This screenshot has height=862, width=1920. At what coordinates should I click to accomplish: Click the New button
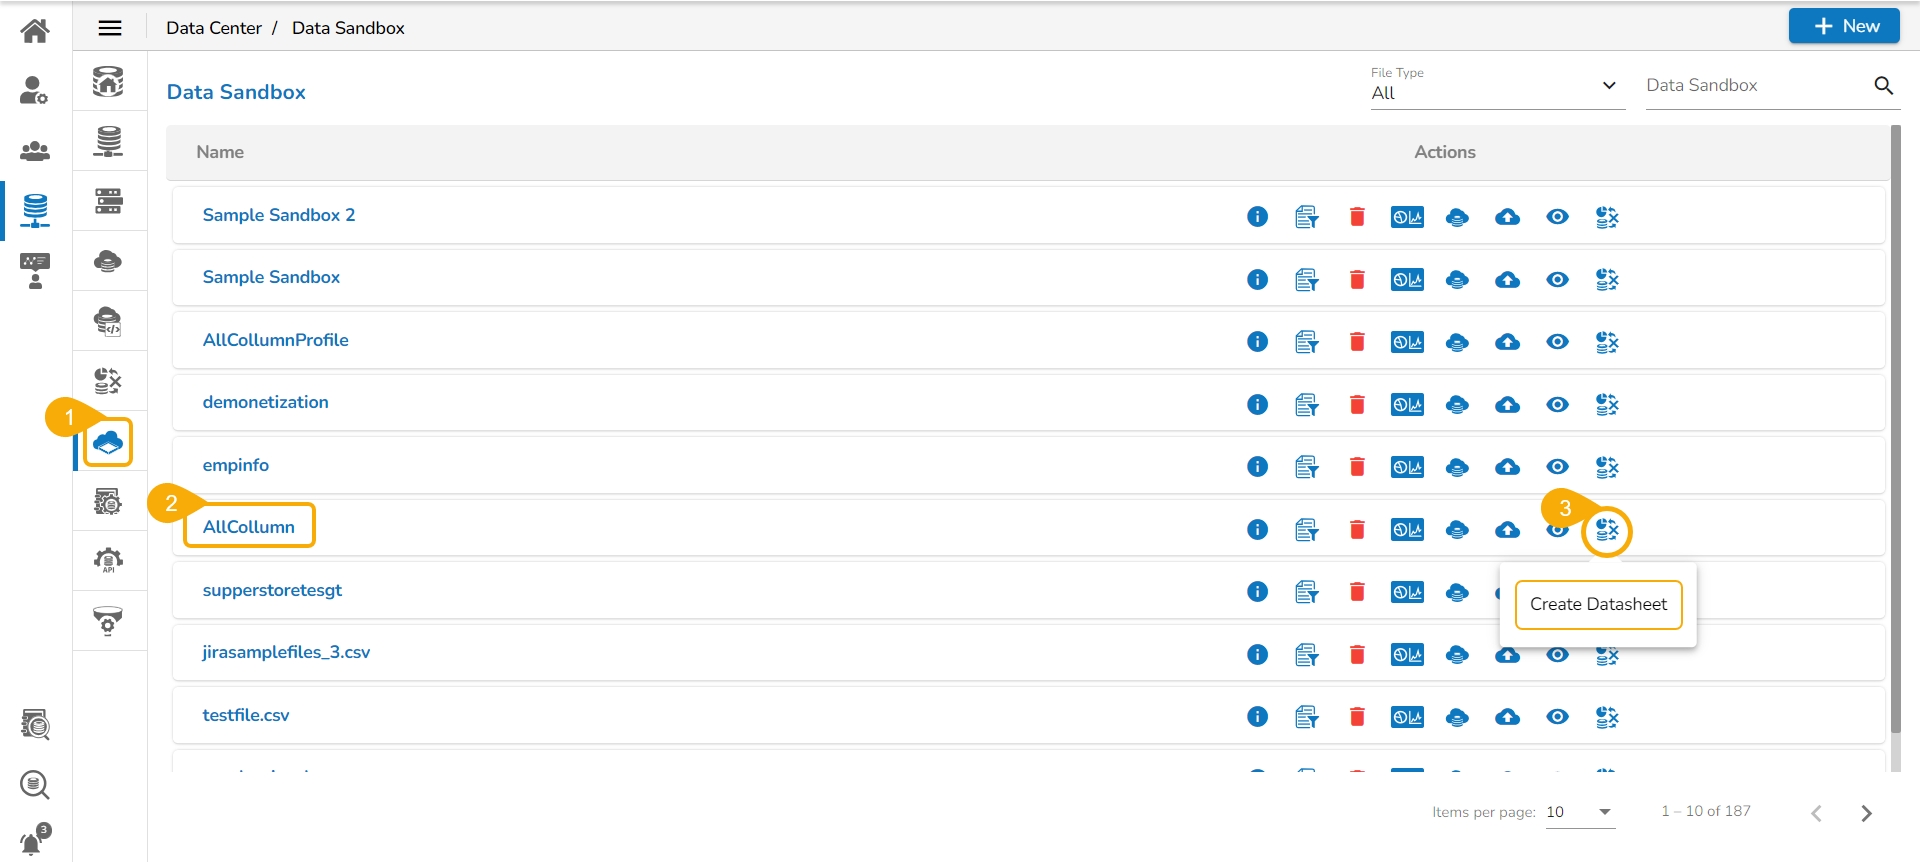click(1843, 27)
